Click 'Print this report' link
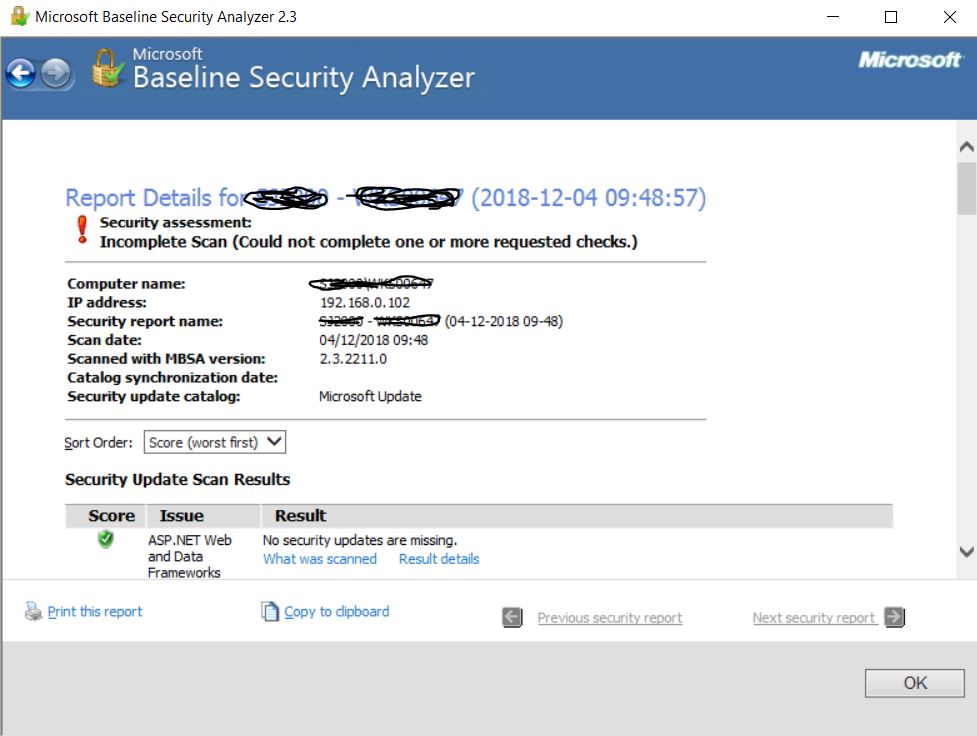The width and height of the screenshot is (977, 736). point(95,611)
